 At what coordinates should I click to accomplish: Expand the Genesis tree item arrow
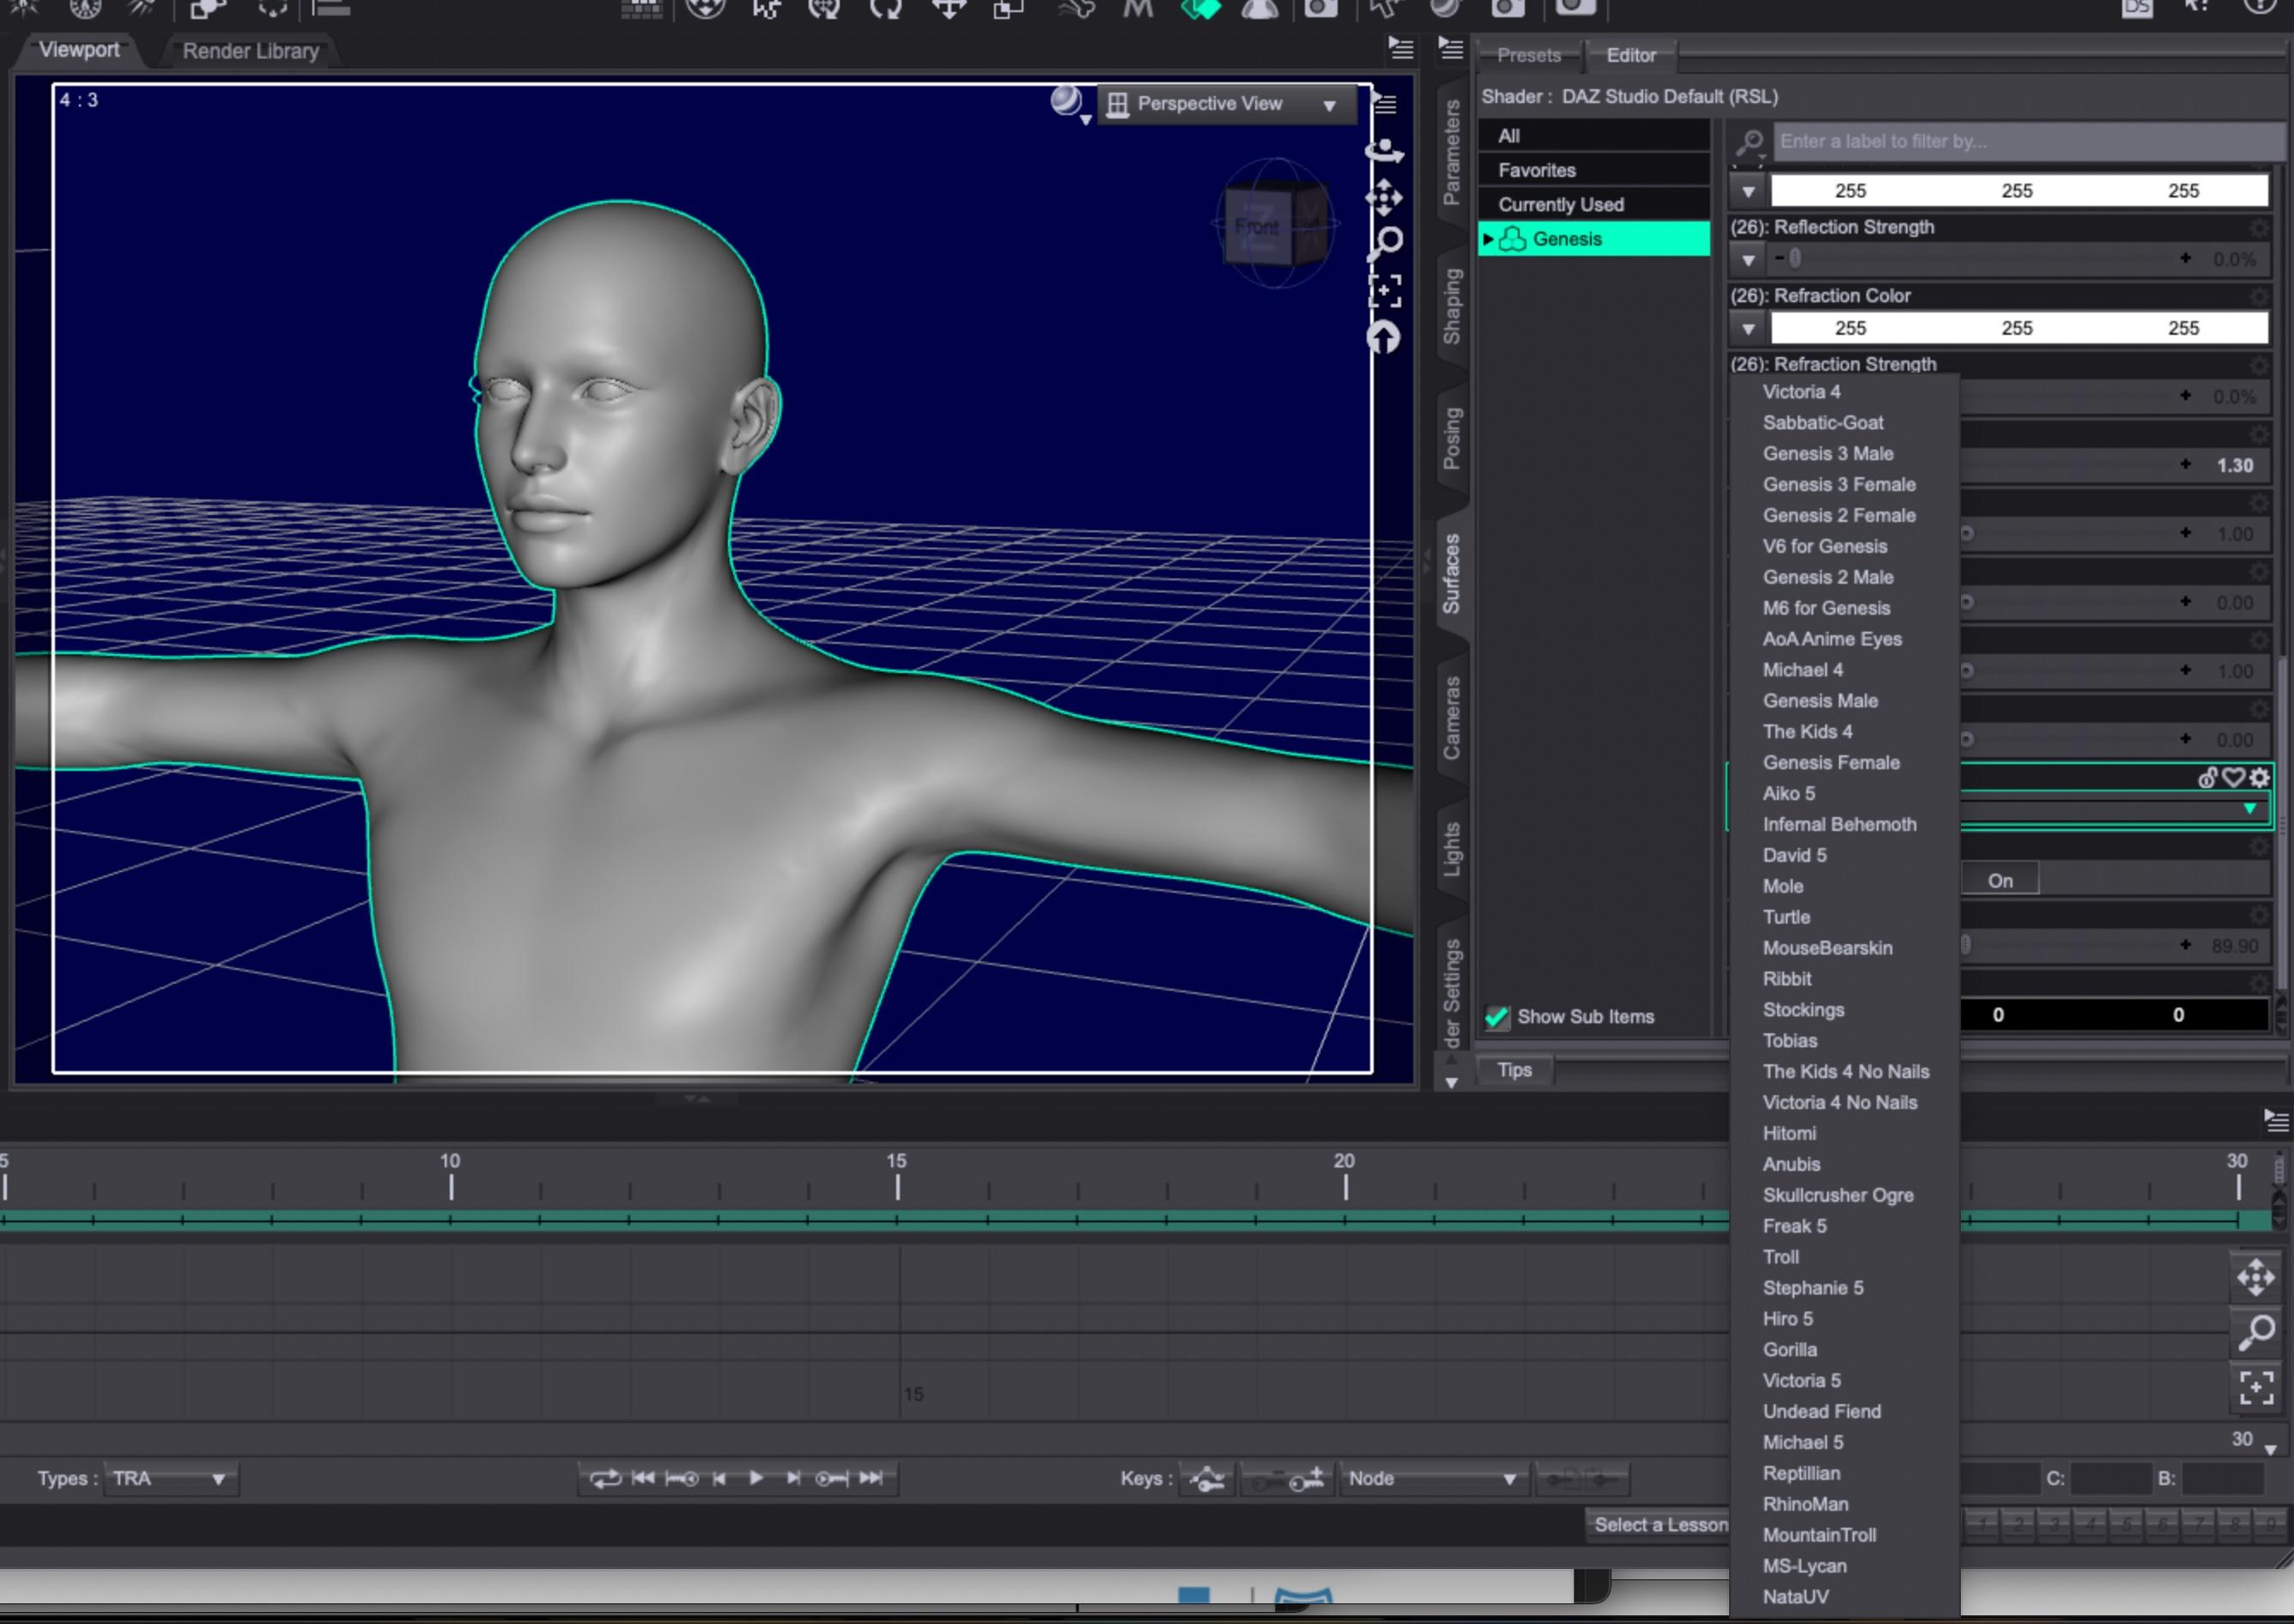[1488, 239]
